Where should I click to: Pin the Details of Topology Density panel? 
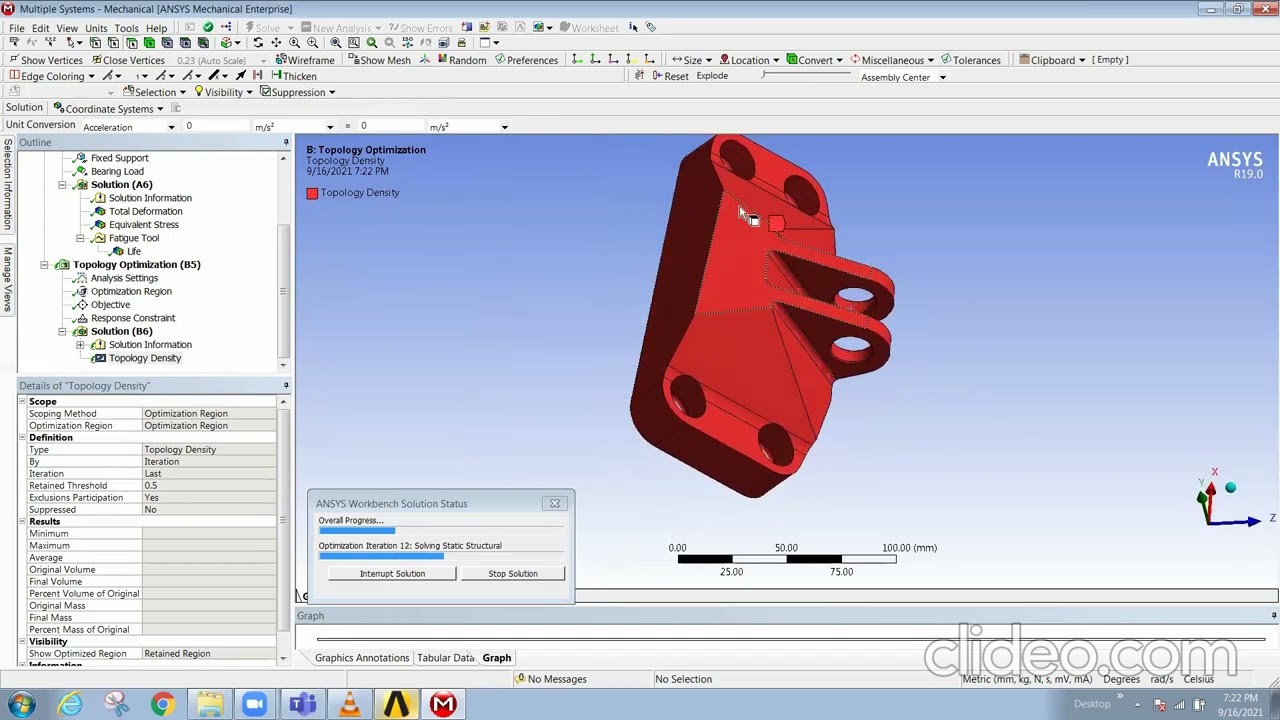click(x=286, y=386)
